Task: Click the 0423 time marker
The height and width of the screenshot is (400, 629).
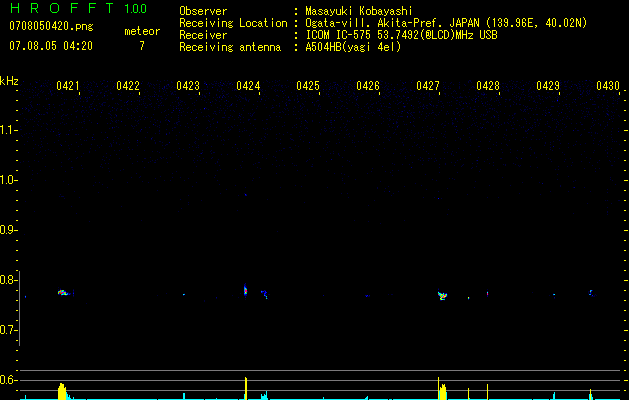Action: [x=188, y=86]
